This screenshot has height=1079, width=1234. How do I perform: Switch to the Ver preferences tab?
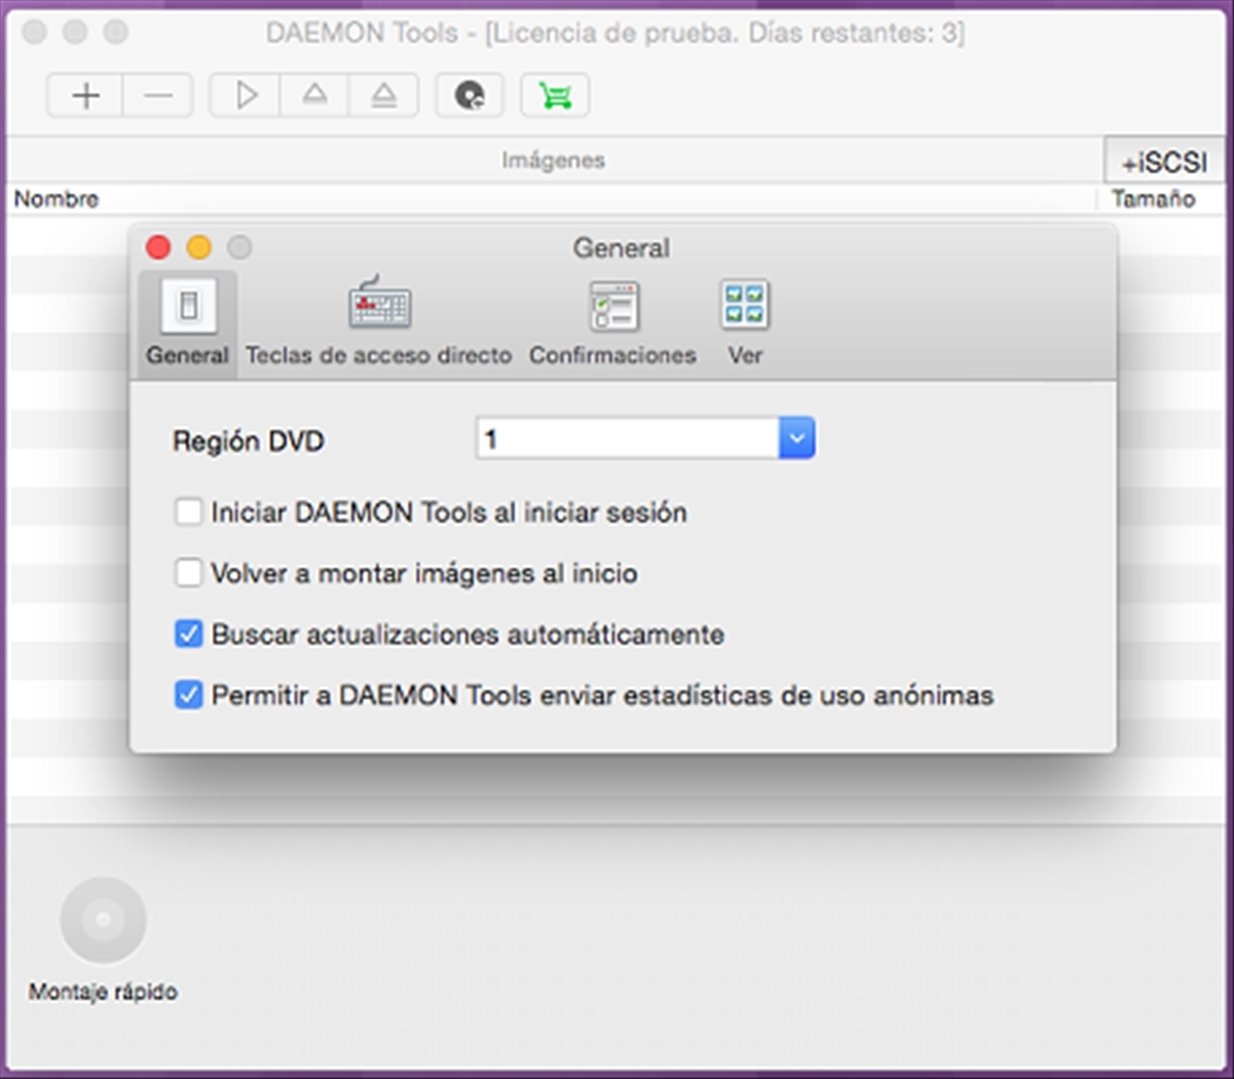click(745, 323)
